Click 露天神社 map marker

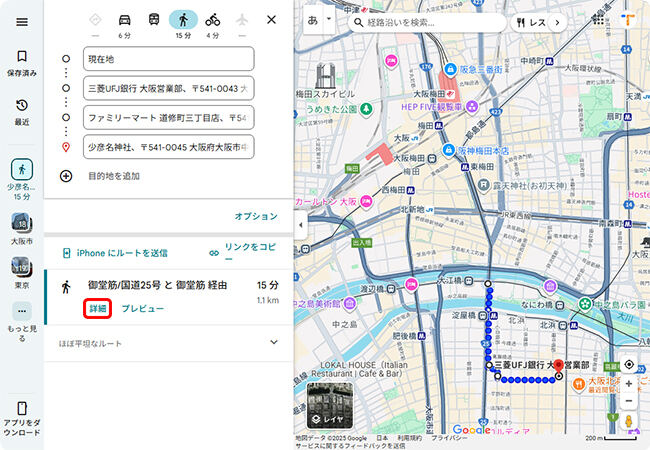click(x=484, y=185)
